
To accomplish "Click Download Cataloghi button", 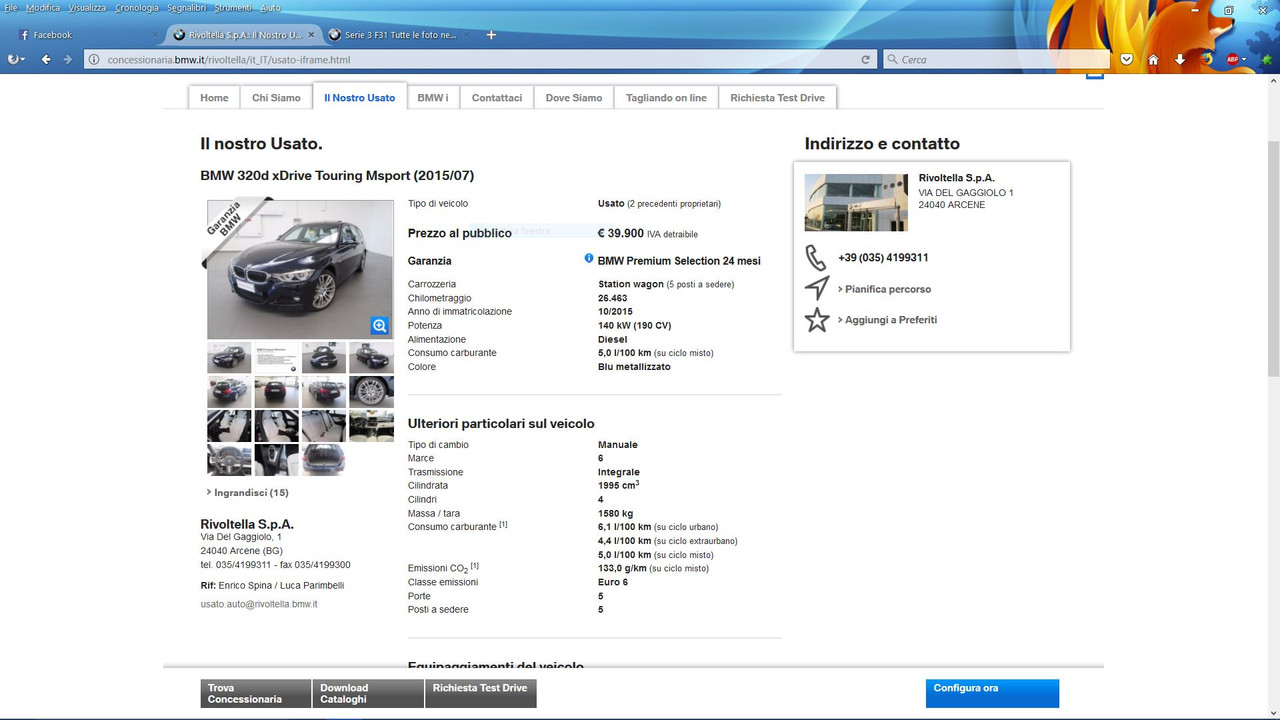I will coord(368,693).
